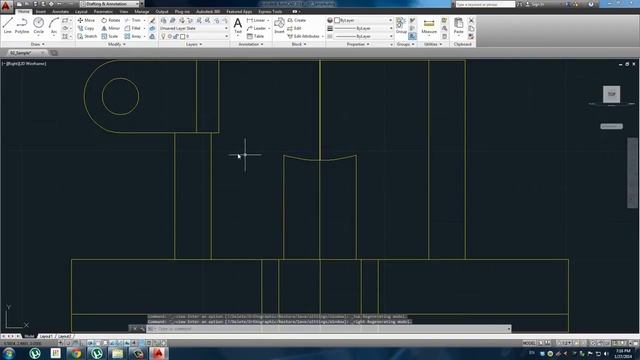
Task: Select the Line tool
Action: coord(7,25)
